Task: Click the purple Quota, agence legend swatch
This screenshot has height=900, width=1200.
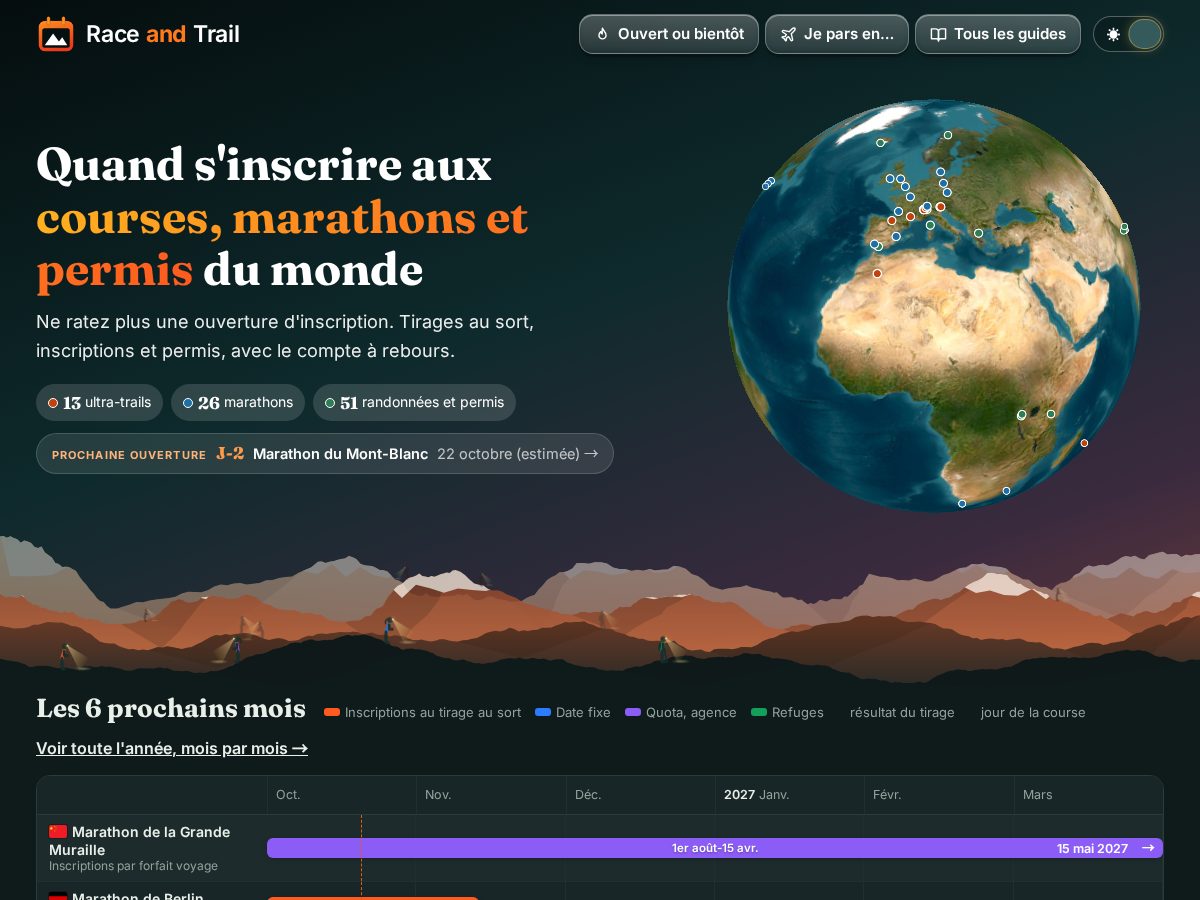Action: (633, 713)
